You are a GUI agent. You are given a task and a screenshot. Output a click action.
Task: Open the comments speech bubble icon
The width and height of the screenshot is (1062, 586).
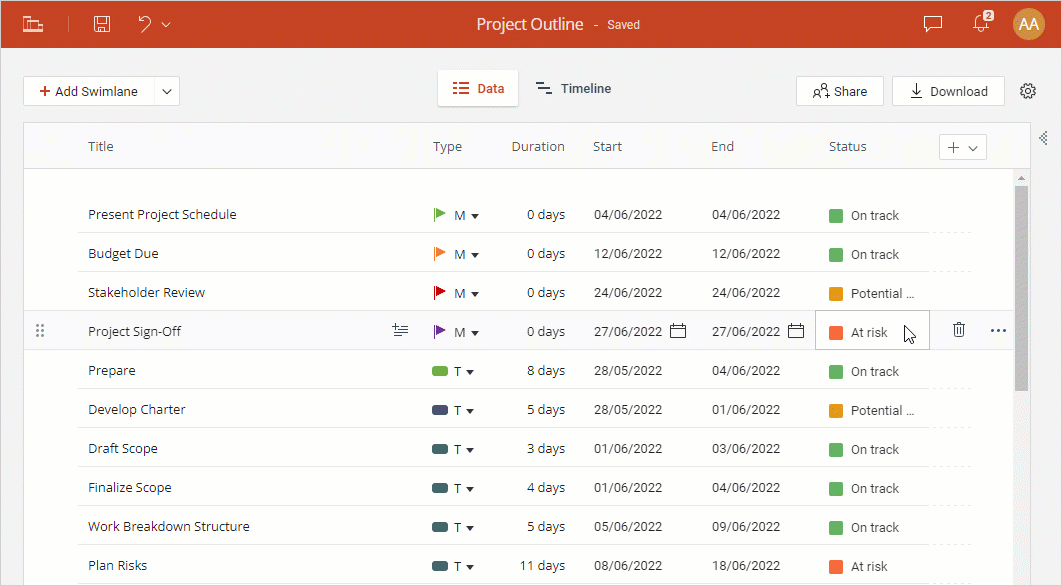click(932, 24)
